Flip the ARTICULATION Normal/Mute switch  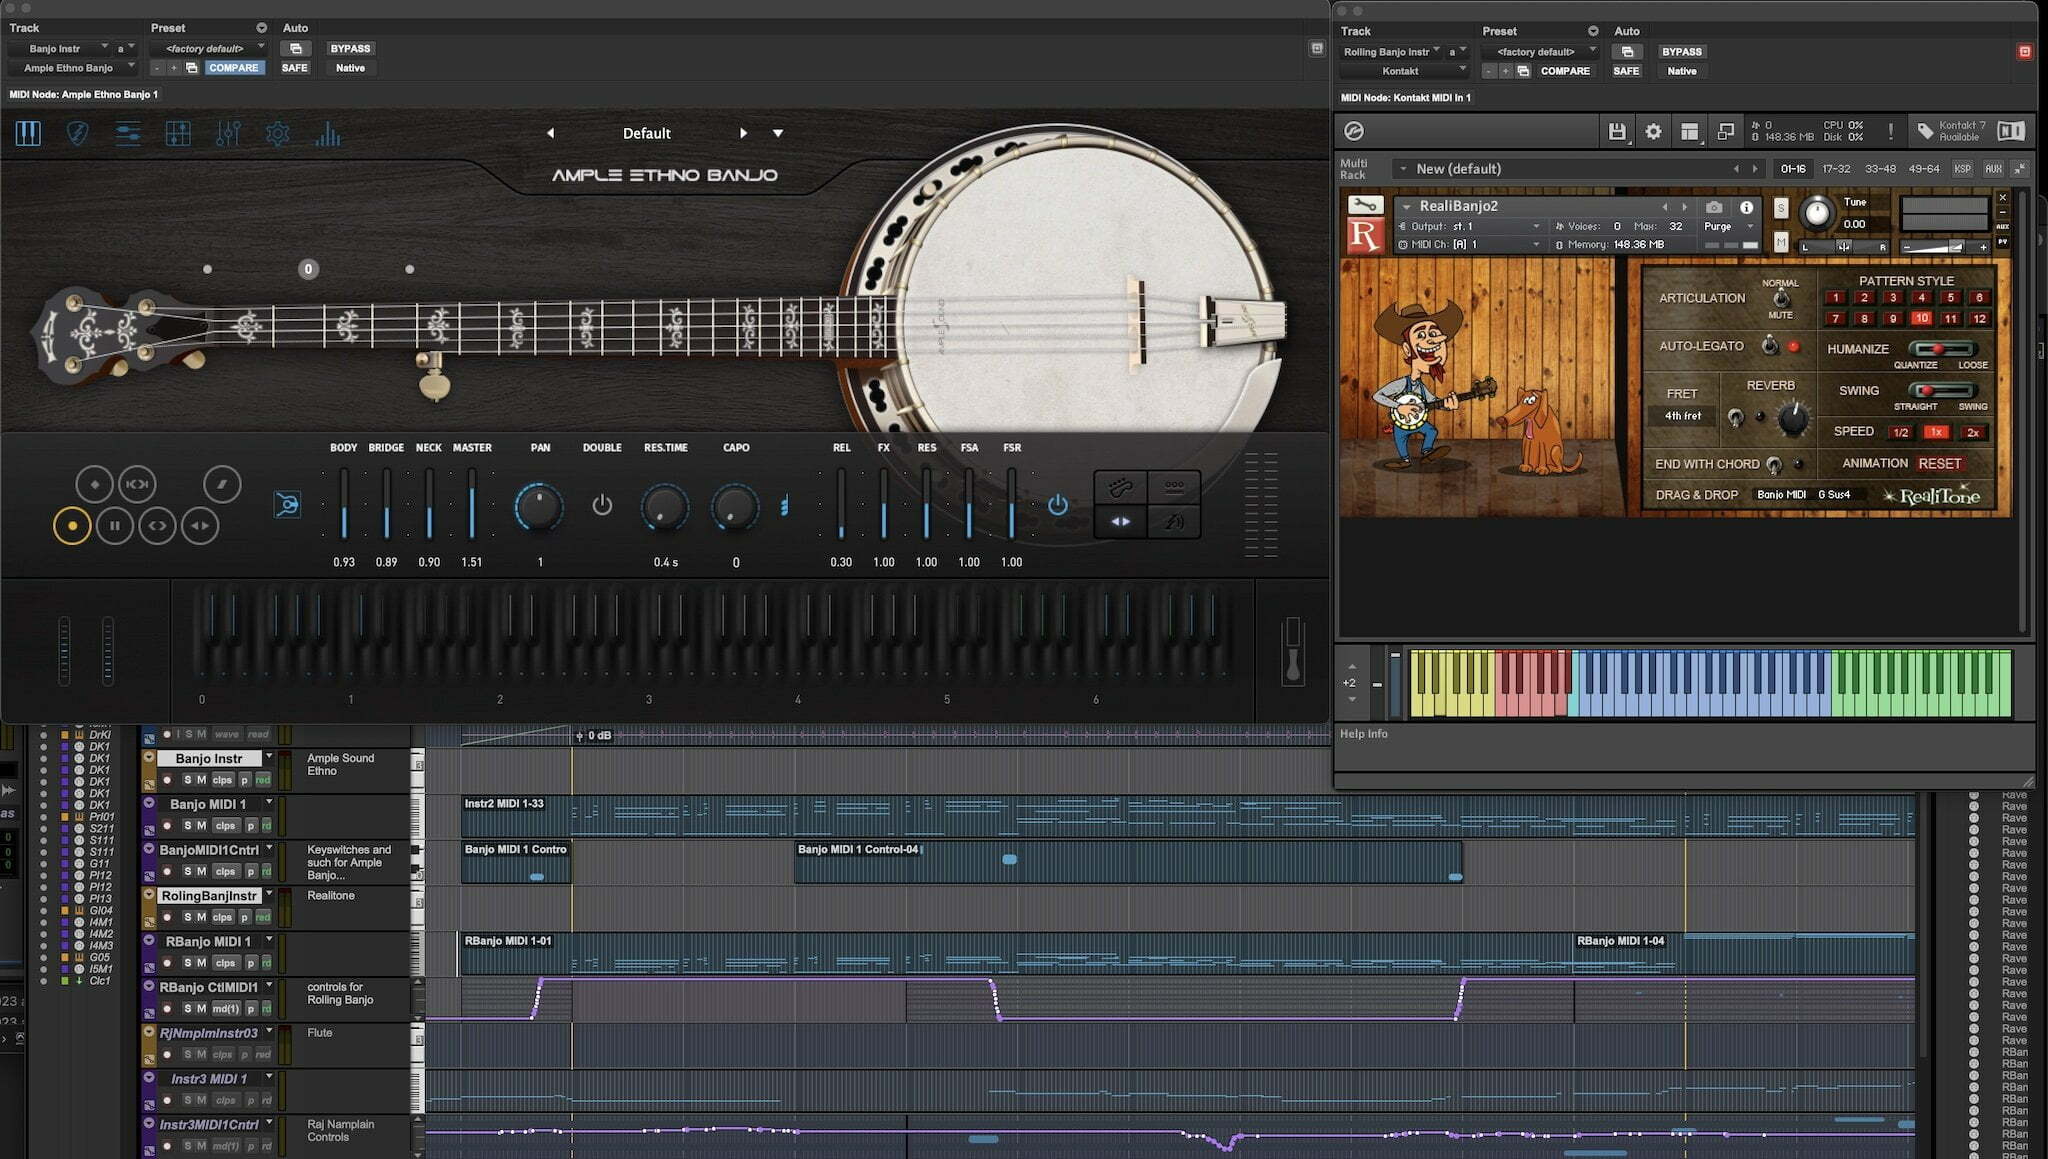pyautogui.click(x=1780, y=299)
